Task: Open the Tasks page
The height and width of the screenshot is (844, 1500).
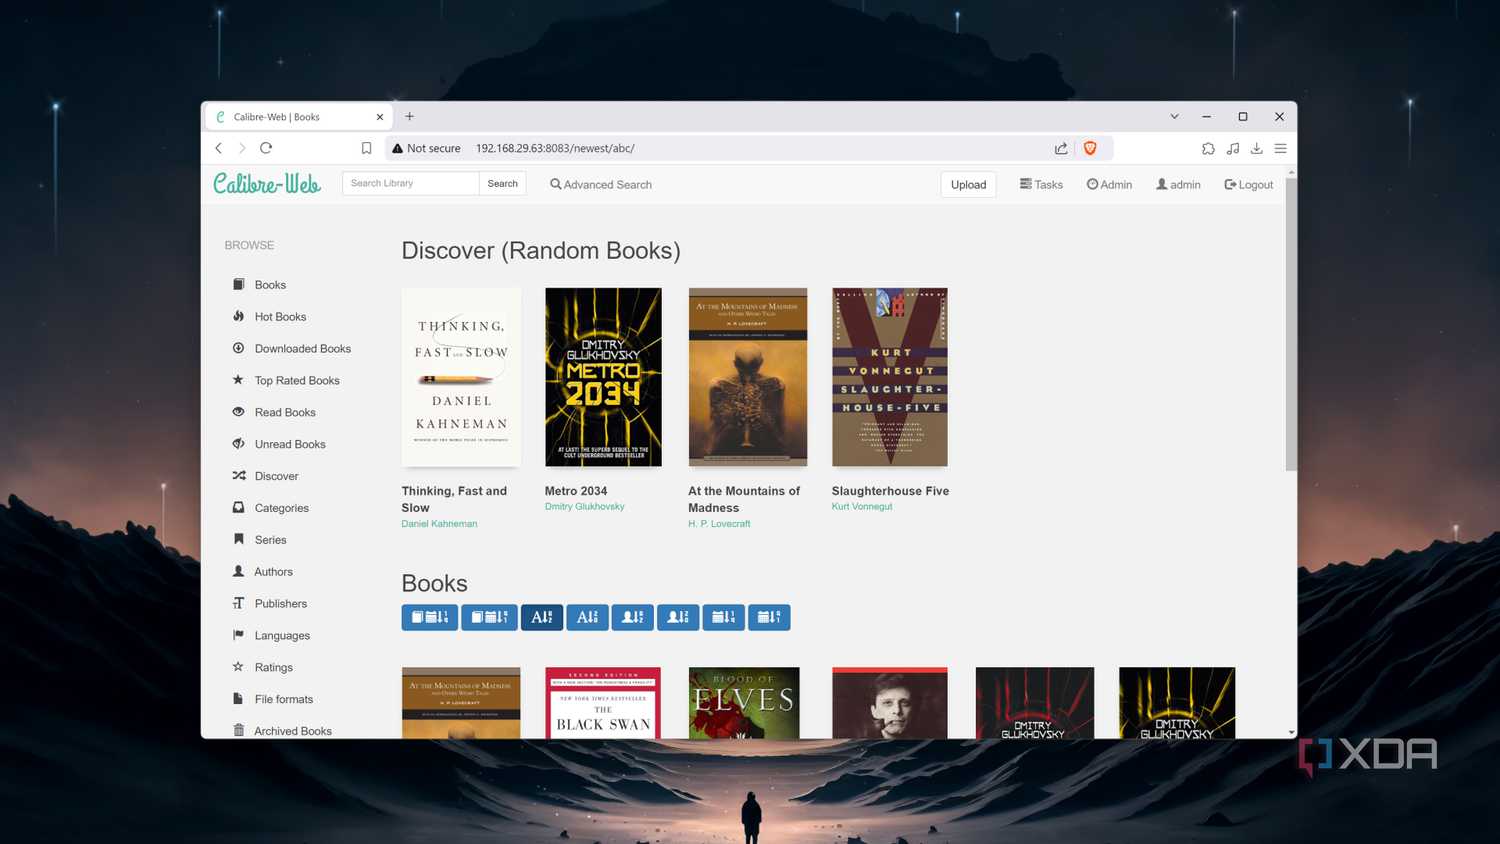Action: coord(1041,185)
